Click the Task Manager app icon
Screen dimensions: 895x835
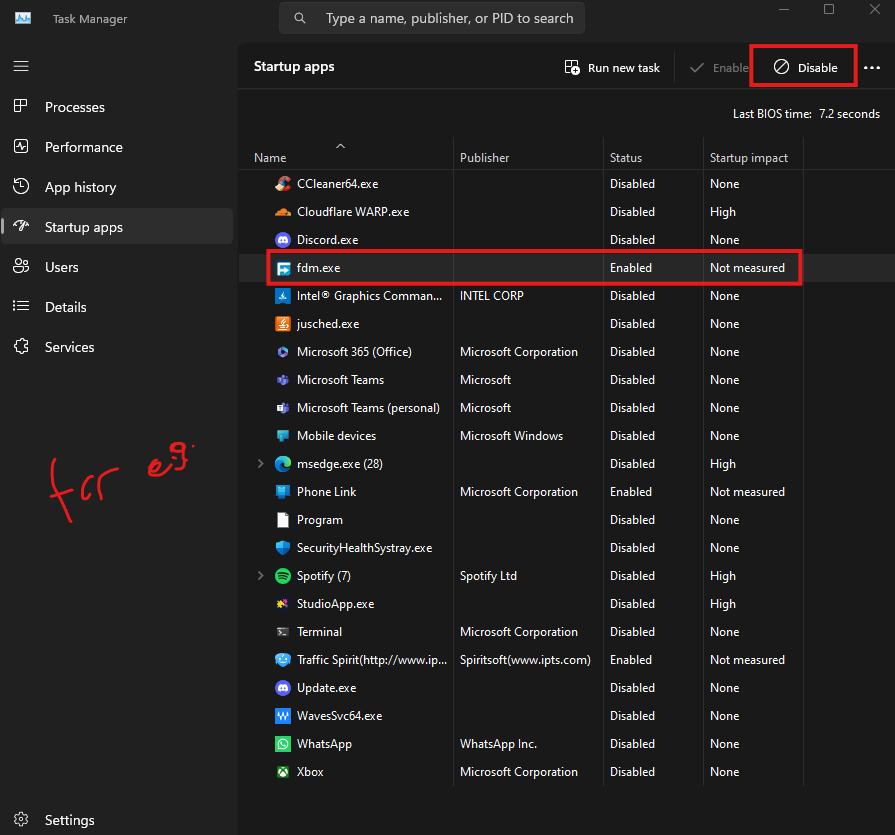pyautogui.click(x=23, y=18)
